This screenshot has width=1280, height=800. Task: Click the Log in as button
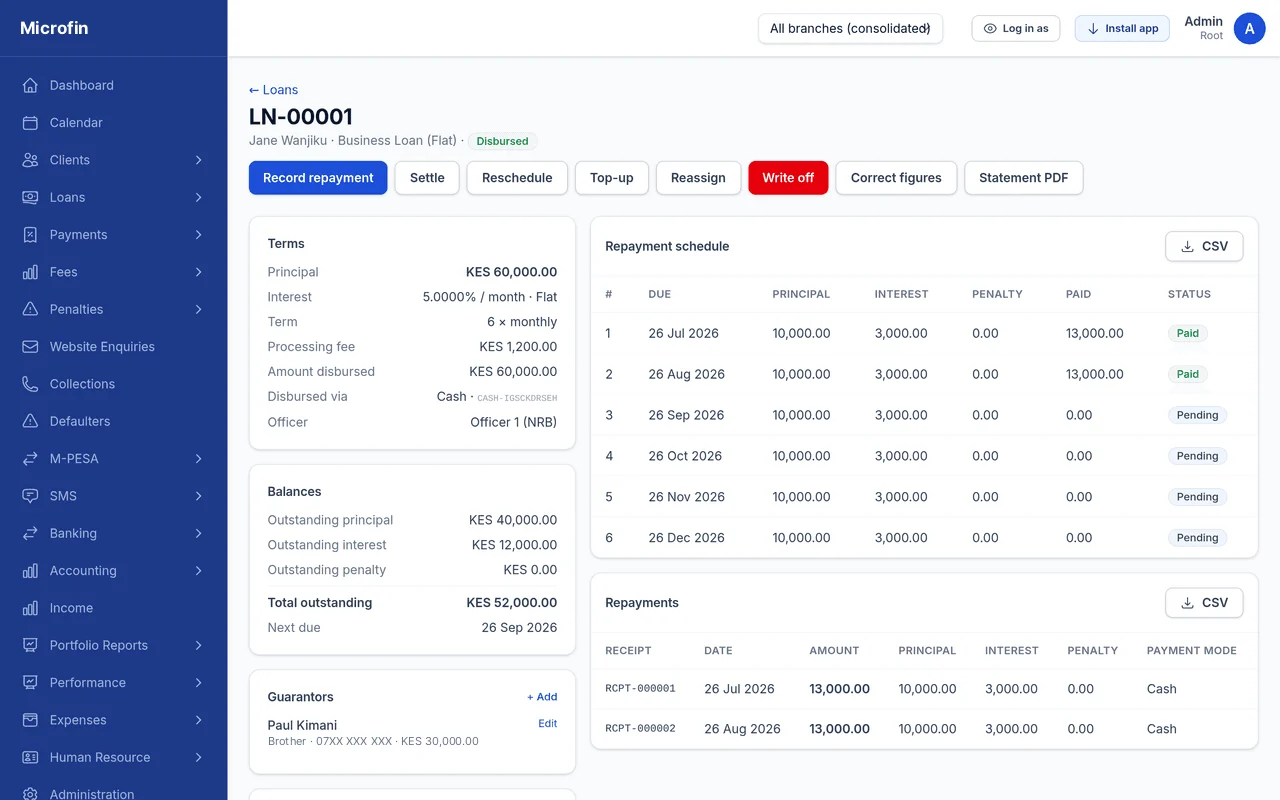(1016, 28)
